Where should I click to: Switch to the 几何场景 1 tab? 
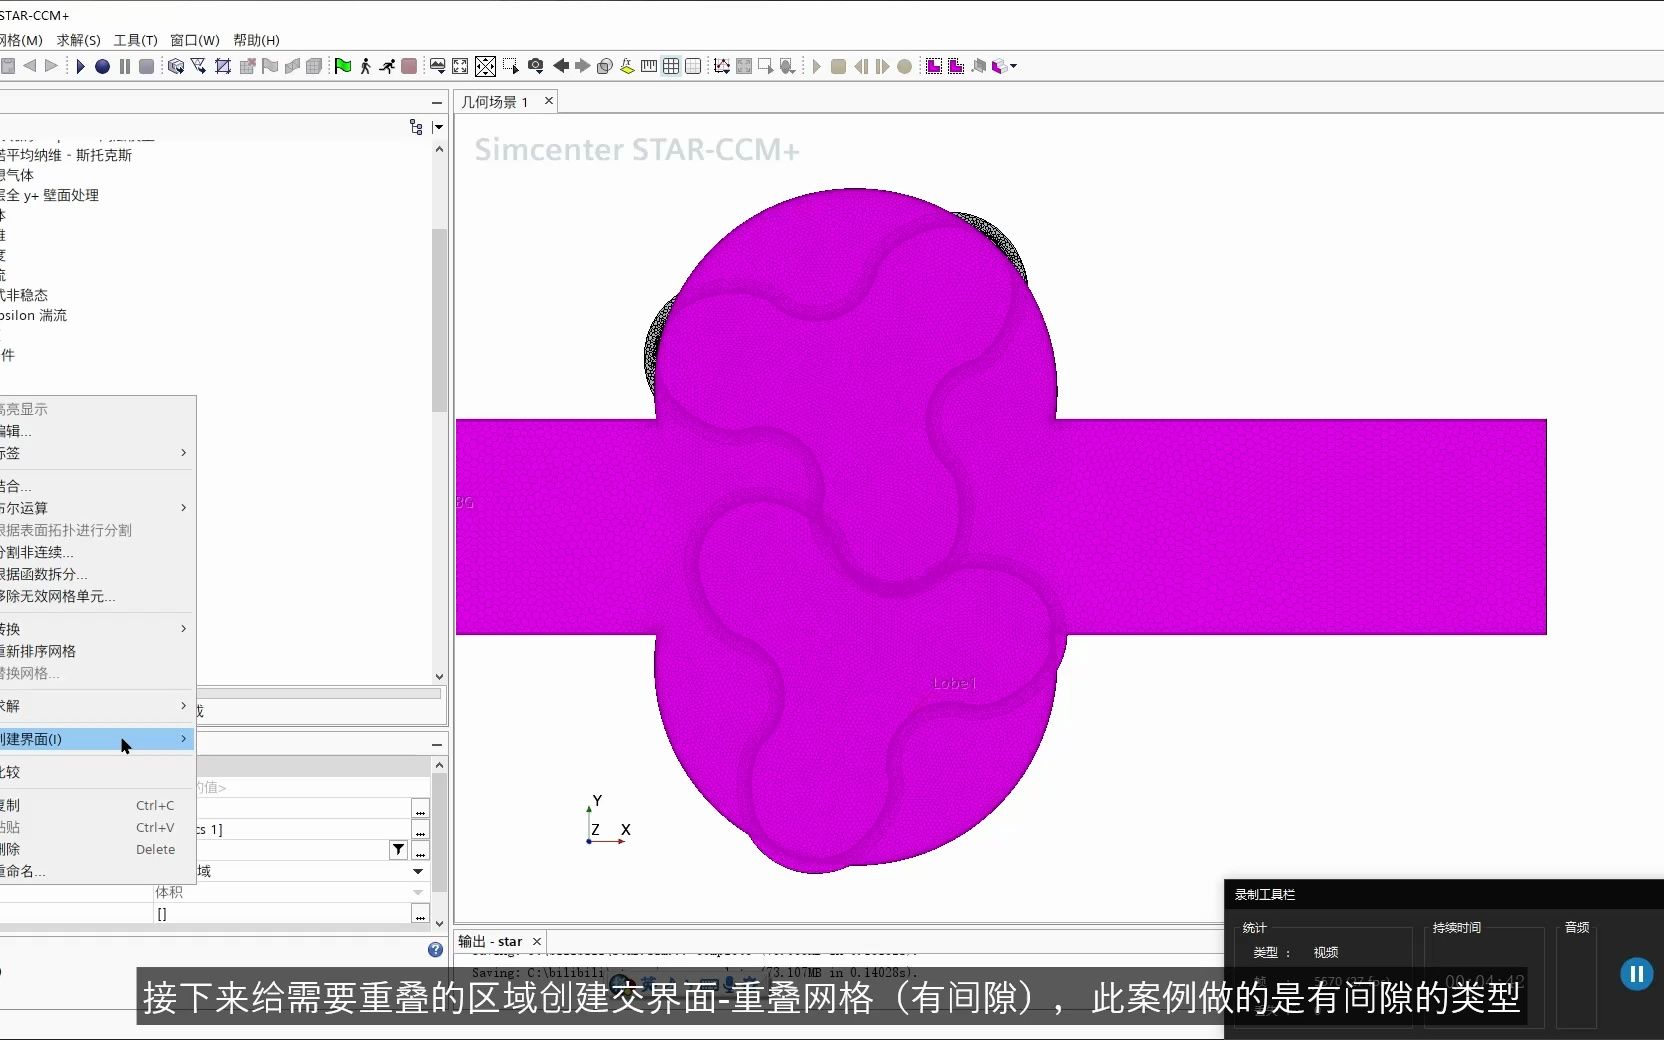[x=495, y=102]
